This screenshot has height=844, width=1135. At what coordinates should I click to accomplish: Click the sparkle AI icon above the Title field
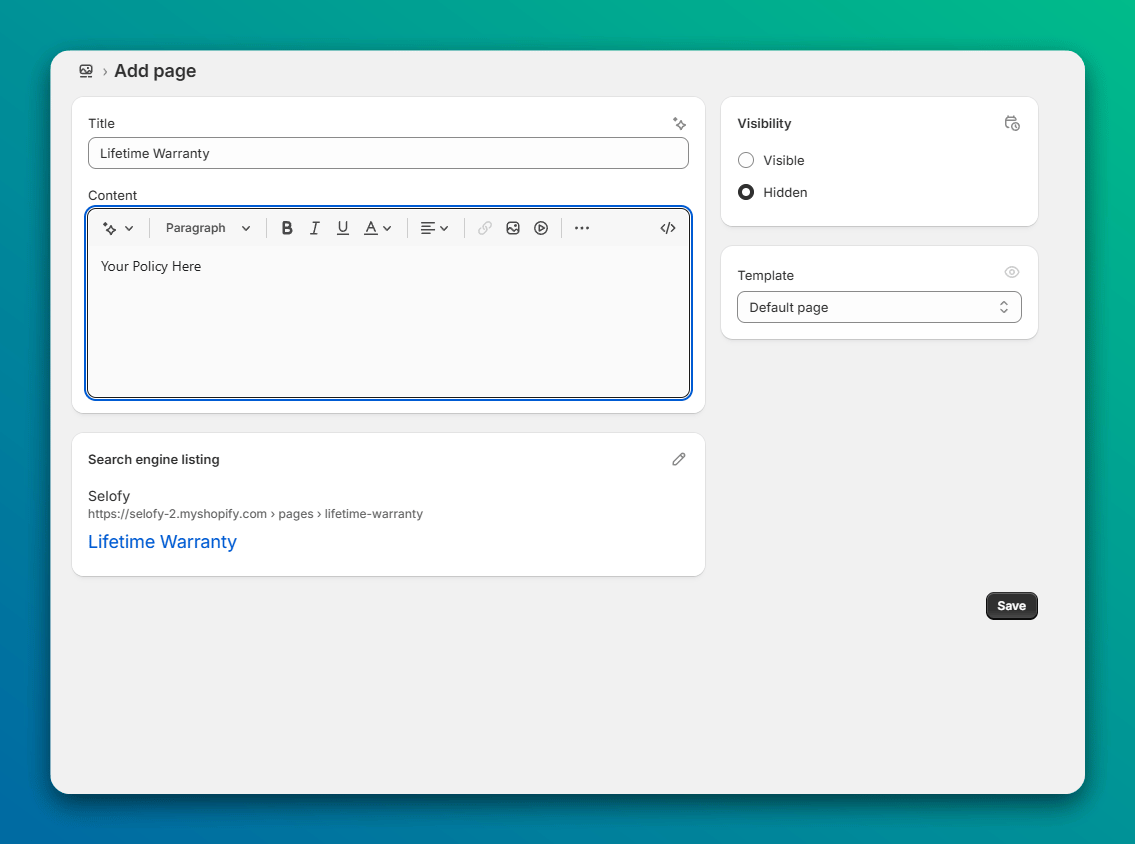coord(679,123)
